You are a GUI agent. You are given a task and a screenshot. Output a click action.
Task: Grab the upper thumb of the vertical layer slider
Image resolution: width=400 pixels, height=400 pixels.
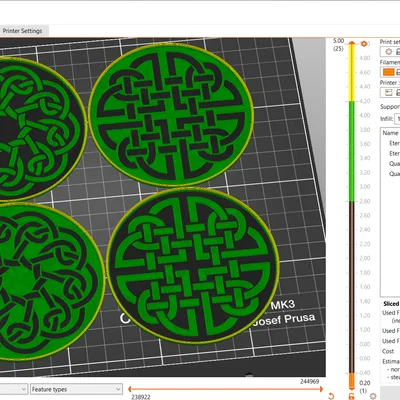pos(352,42)
